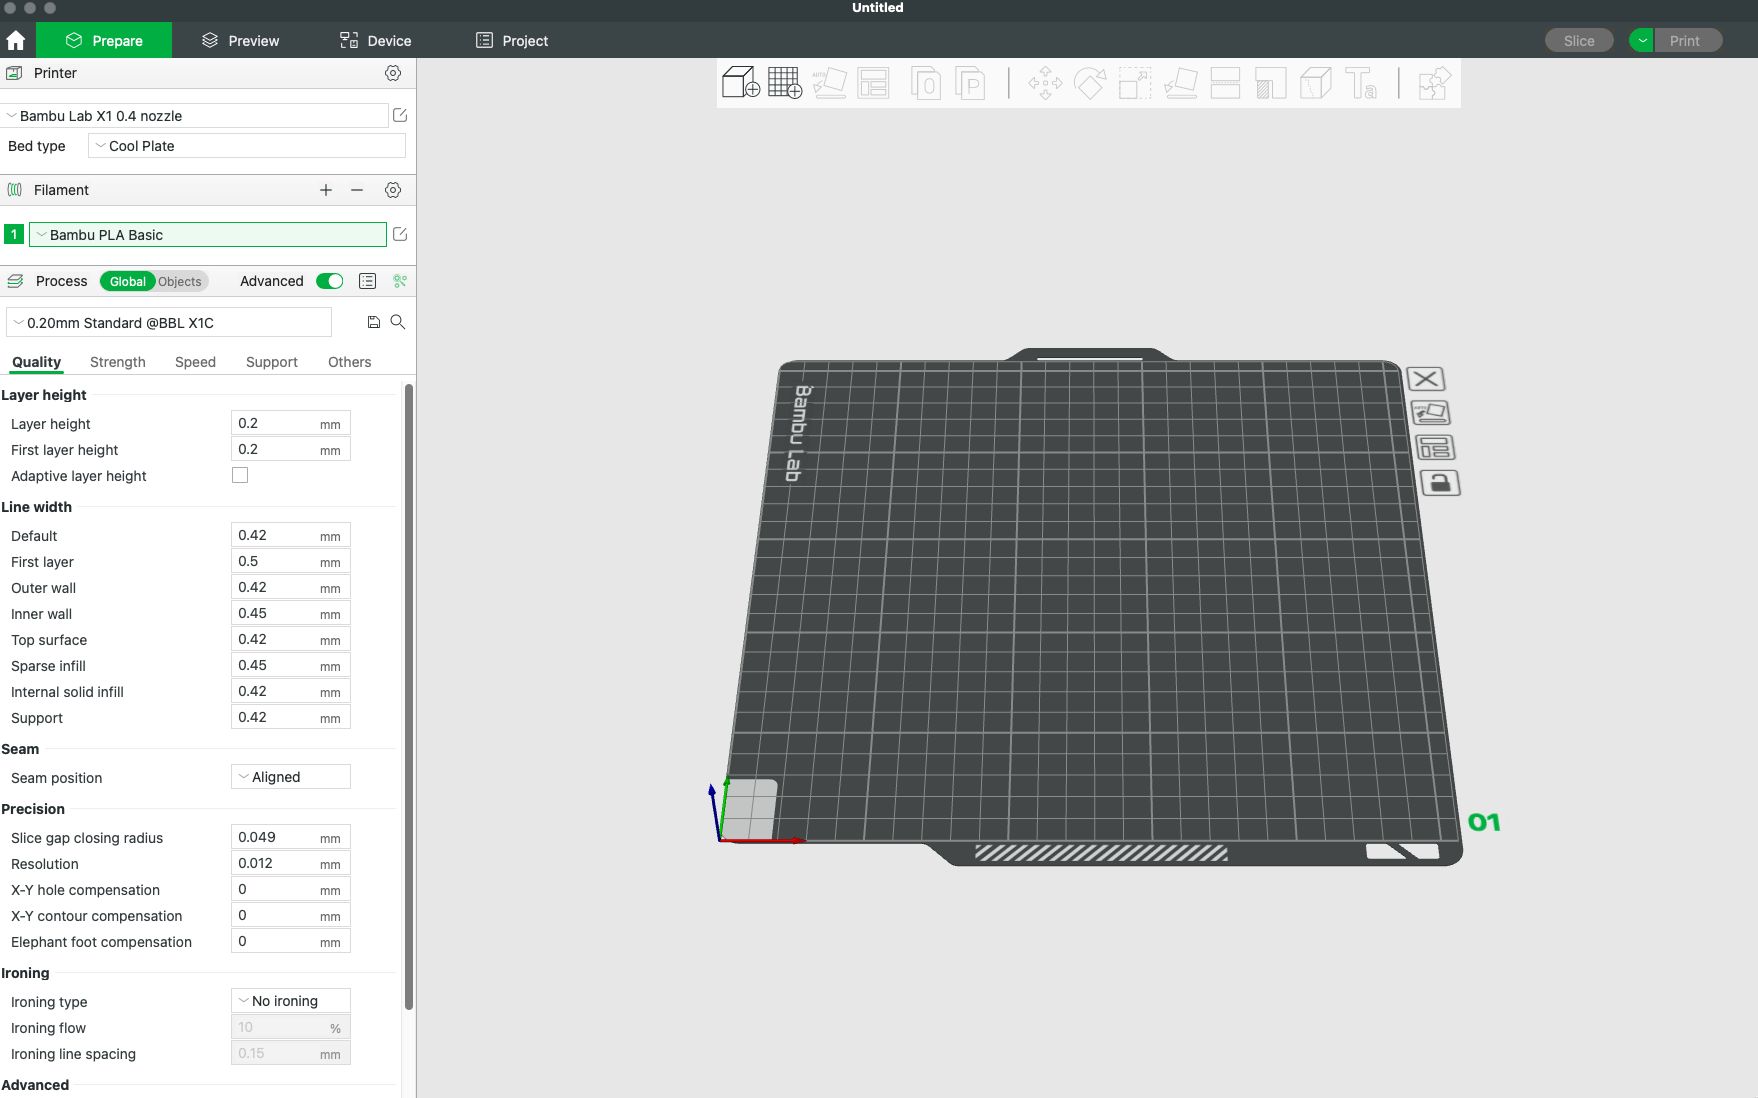Lock the plate using padlock icon
1758x1098 pixels.
[x=1440, y=484]
